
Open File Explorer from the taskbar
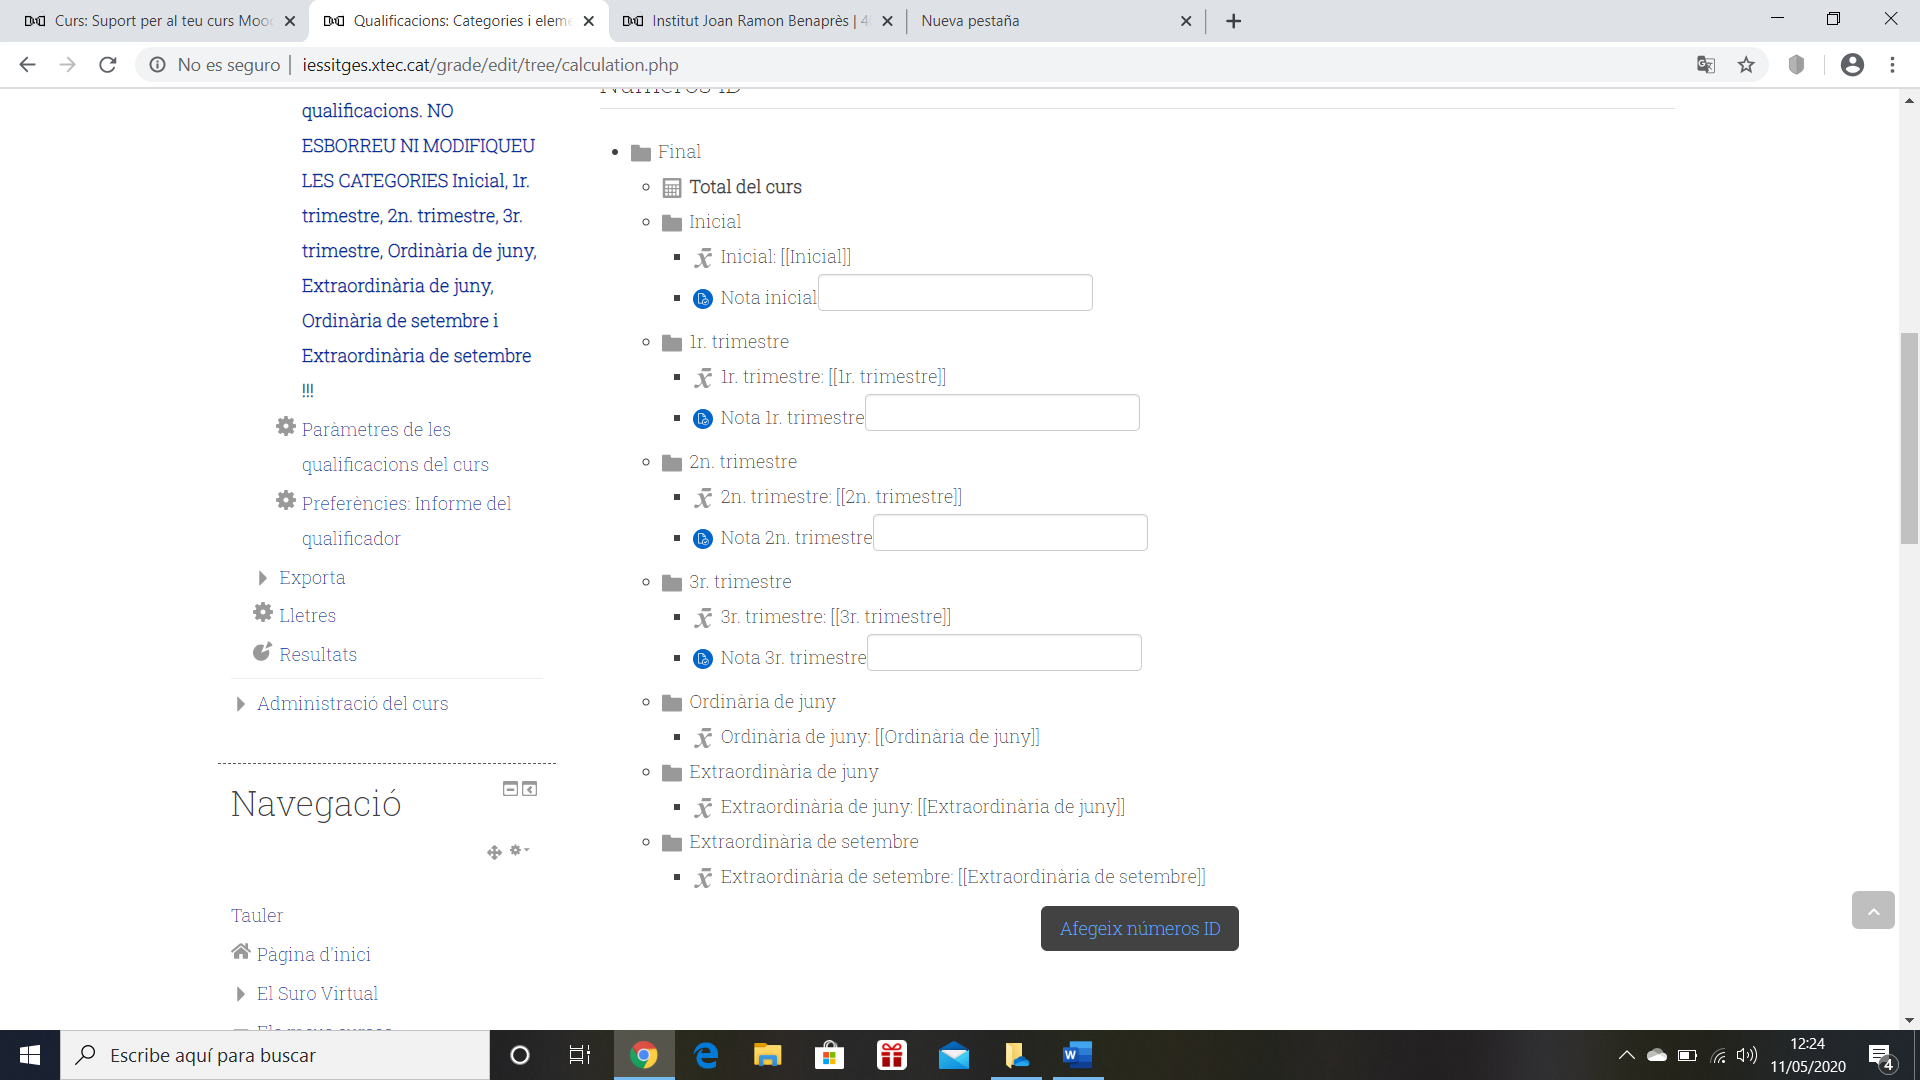pyautogui.click(x=767, y=1055)
